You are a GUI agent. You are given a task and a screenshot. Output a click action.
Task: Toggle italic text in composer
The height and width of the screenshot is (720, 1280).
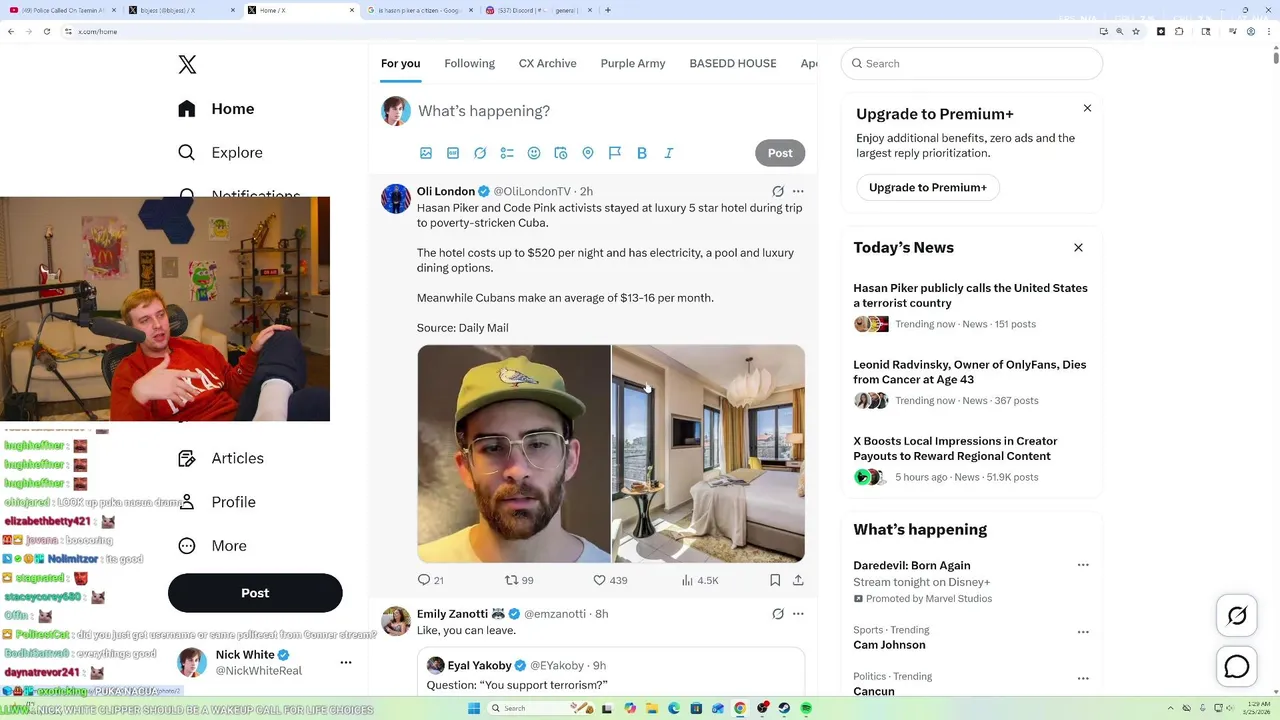pos(669,153)
